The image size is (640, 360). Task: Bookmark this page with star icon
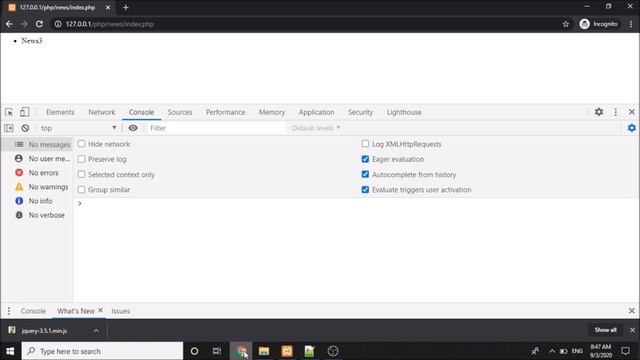566,24
